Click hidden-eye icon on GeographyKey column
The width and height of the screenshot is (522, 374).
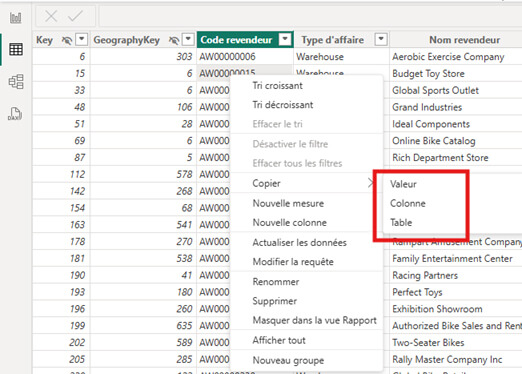tap(174, 40)
